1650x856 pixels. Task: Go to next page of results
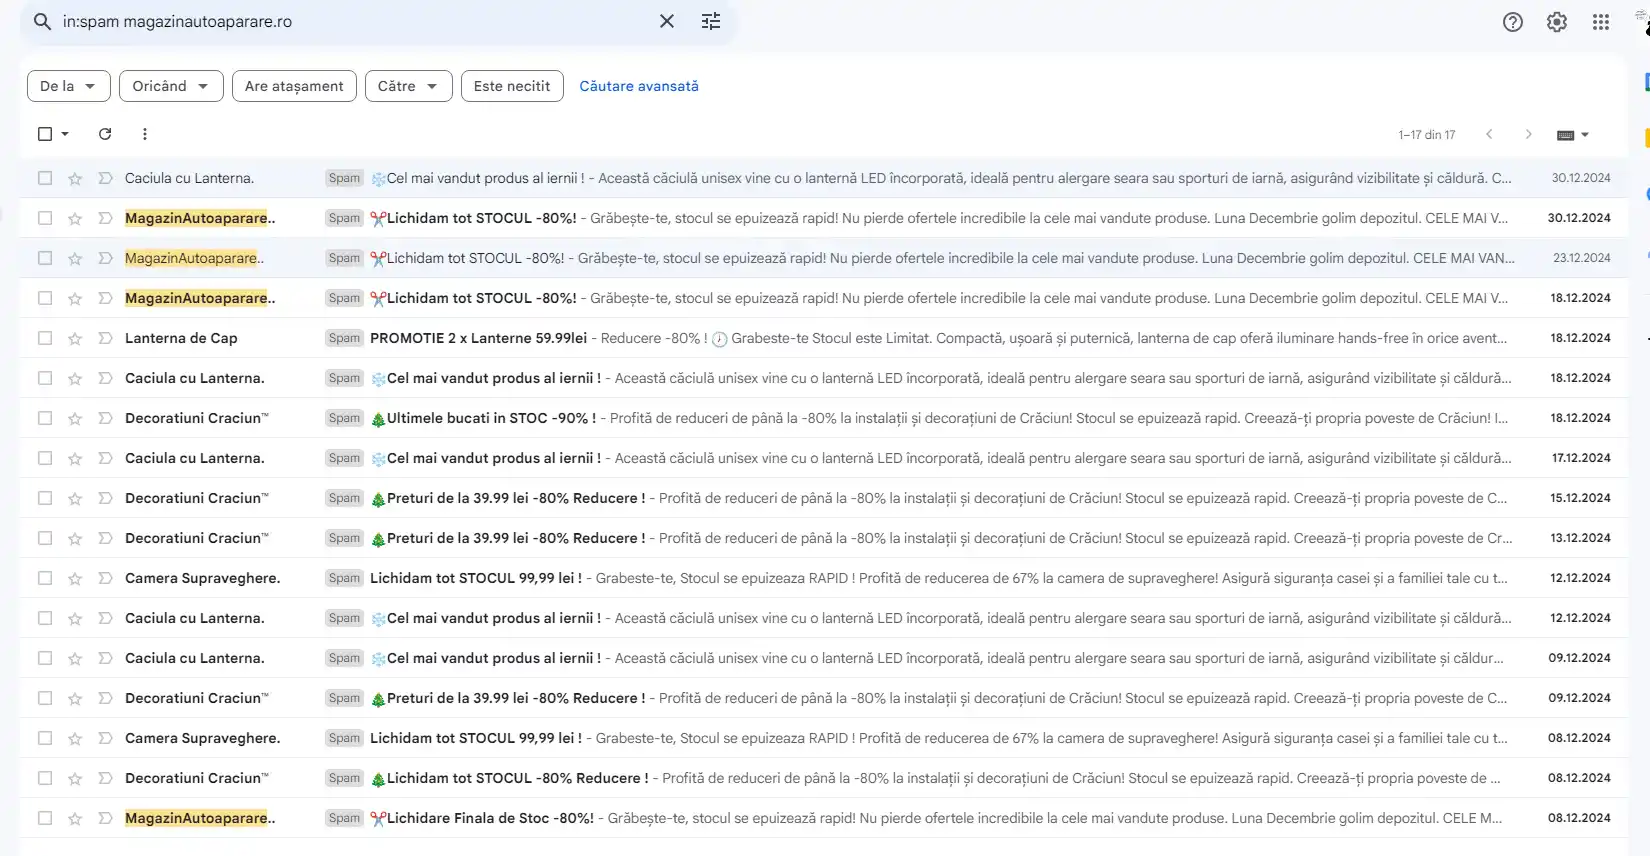[1528, 134]
